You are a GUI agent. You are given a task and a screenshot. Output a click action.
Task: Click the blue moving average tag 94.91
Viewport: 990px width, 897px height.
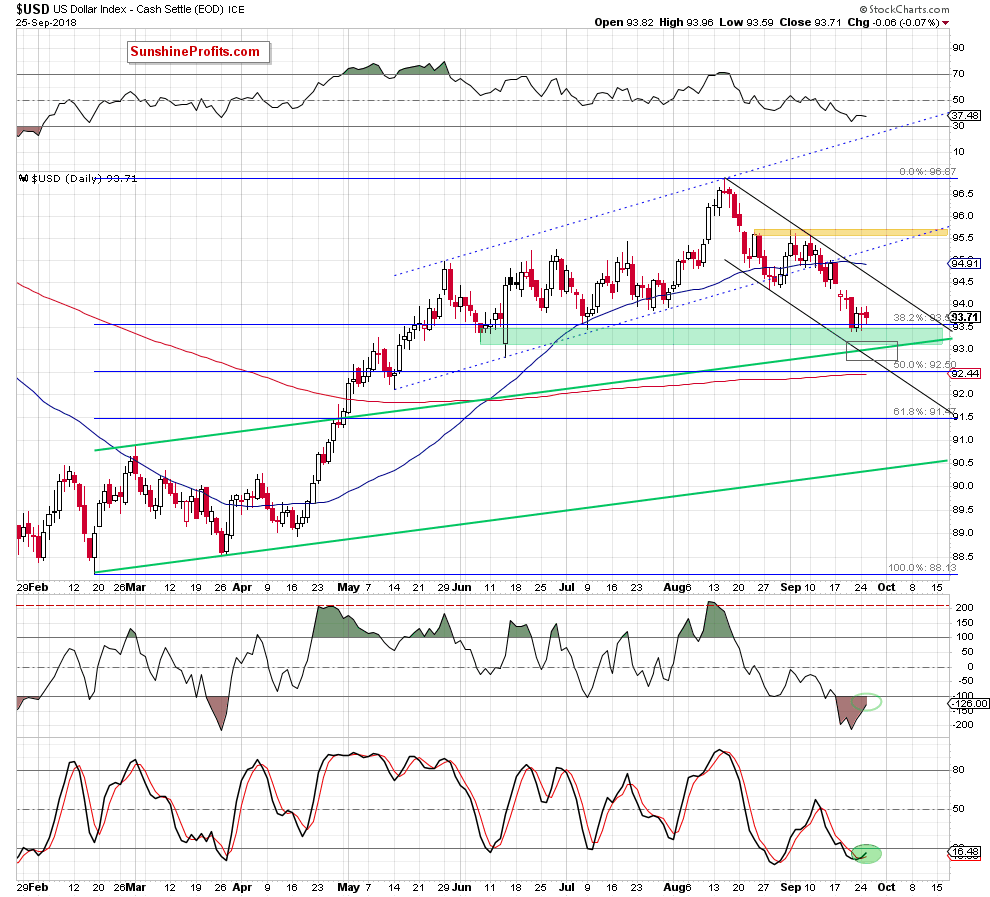tap(965, 263)
